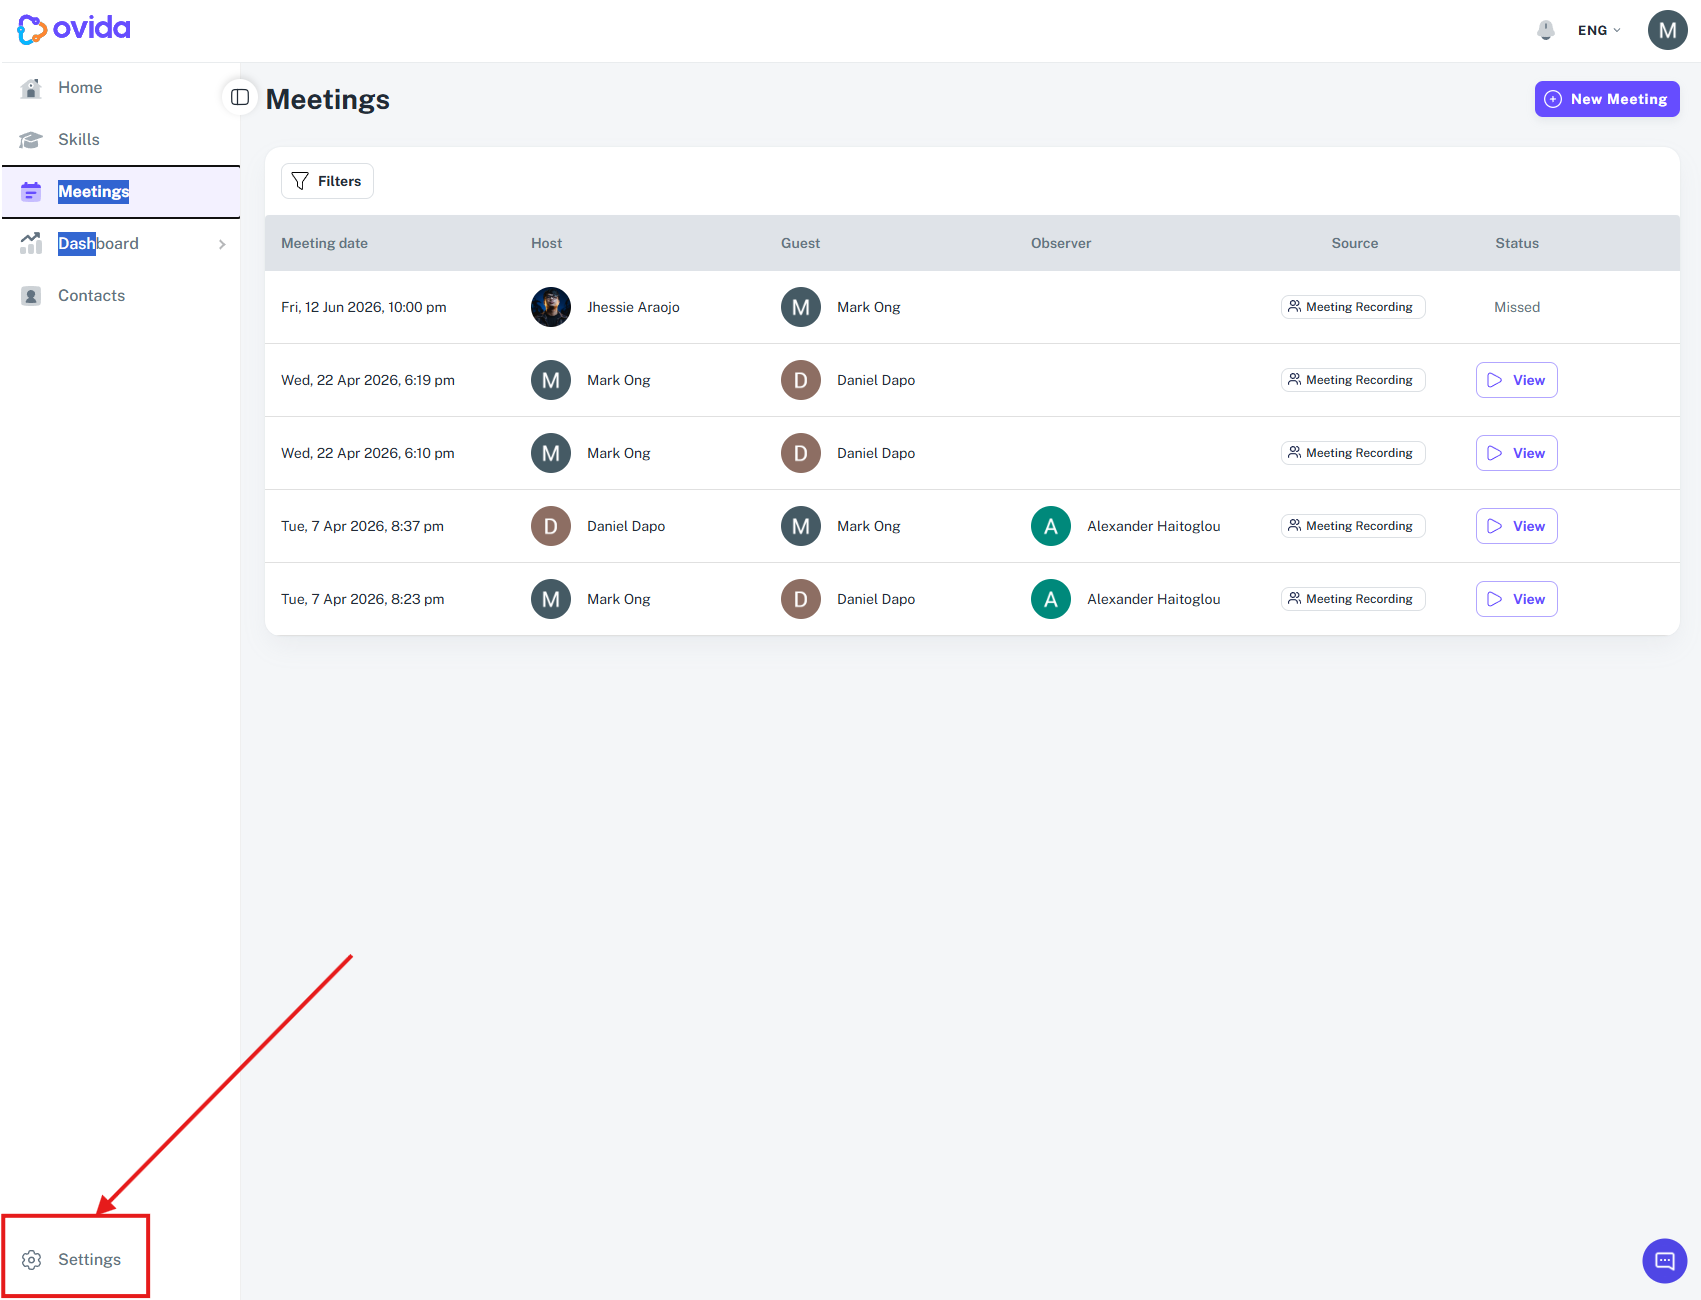Start a New Meeting
Viewport: 1701px width, 1300px height.
point(1607,99)
